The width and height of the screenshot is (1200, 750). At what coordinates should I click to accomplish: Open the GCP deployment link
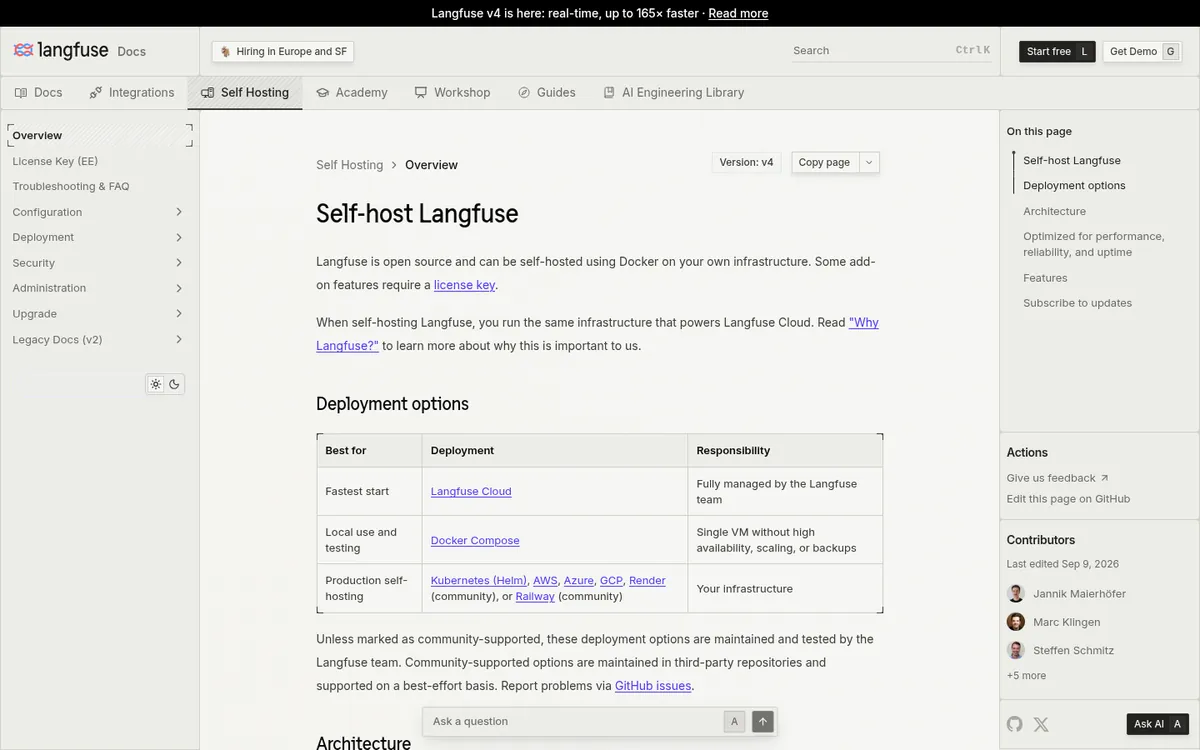click(x=611, y=580)
